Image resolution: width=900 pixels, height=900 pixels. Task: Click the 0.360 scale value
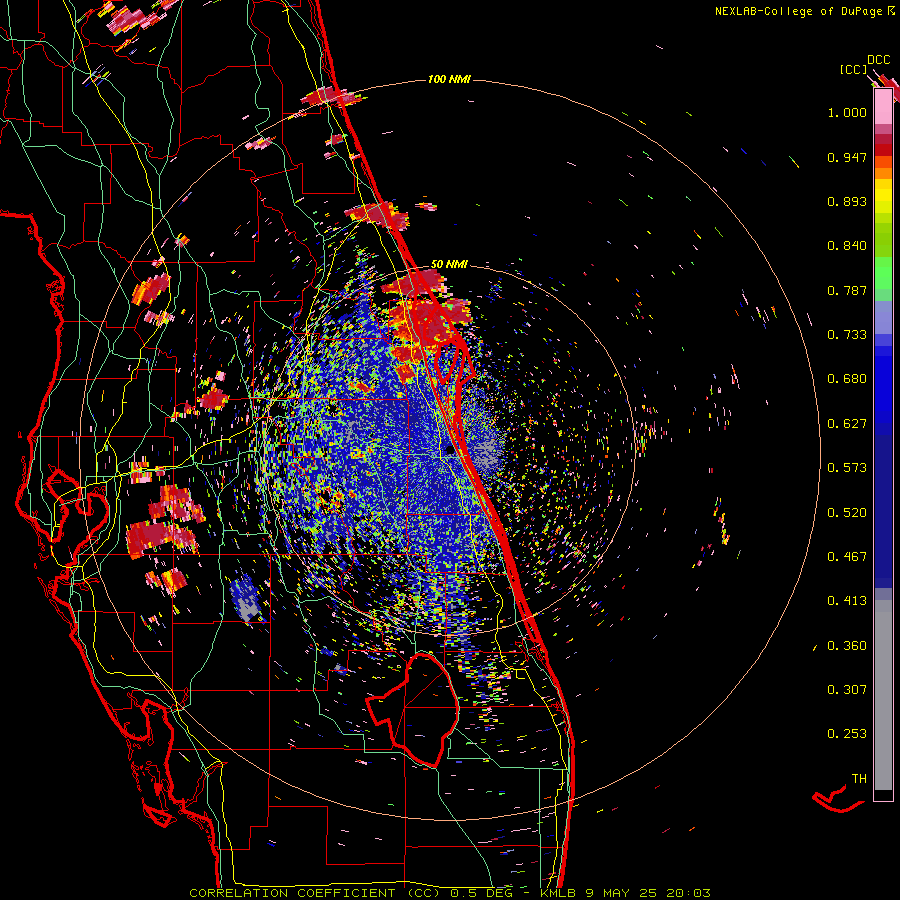[847, 646]
